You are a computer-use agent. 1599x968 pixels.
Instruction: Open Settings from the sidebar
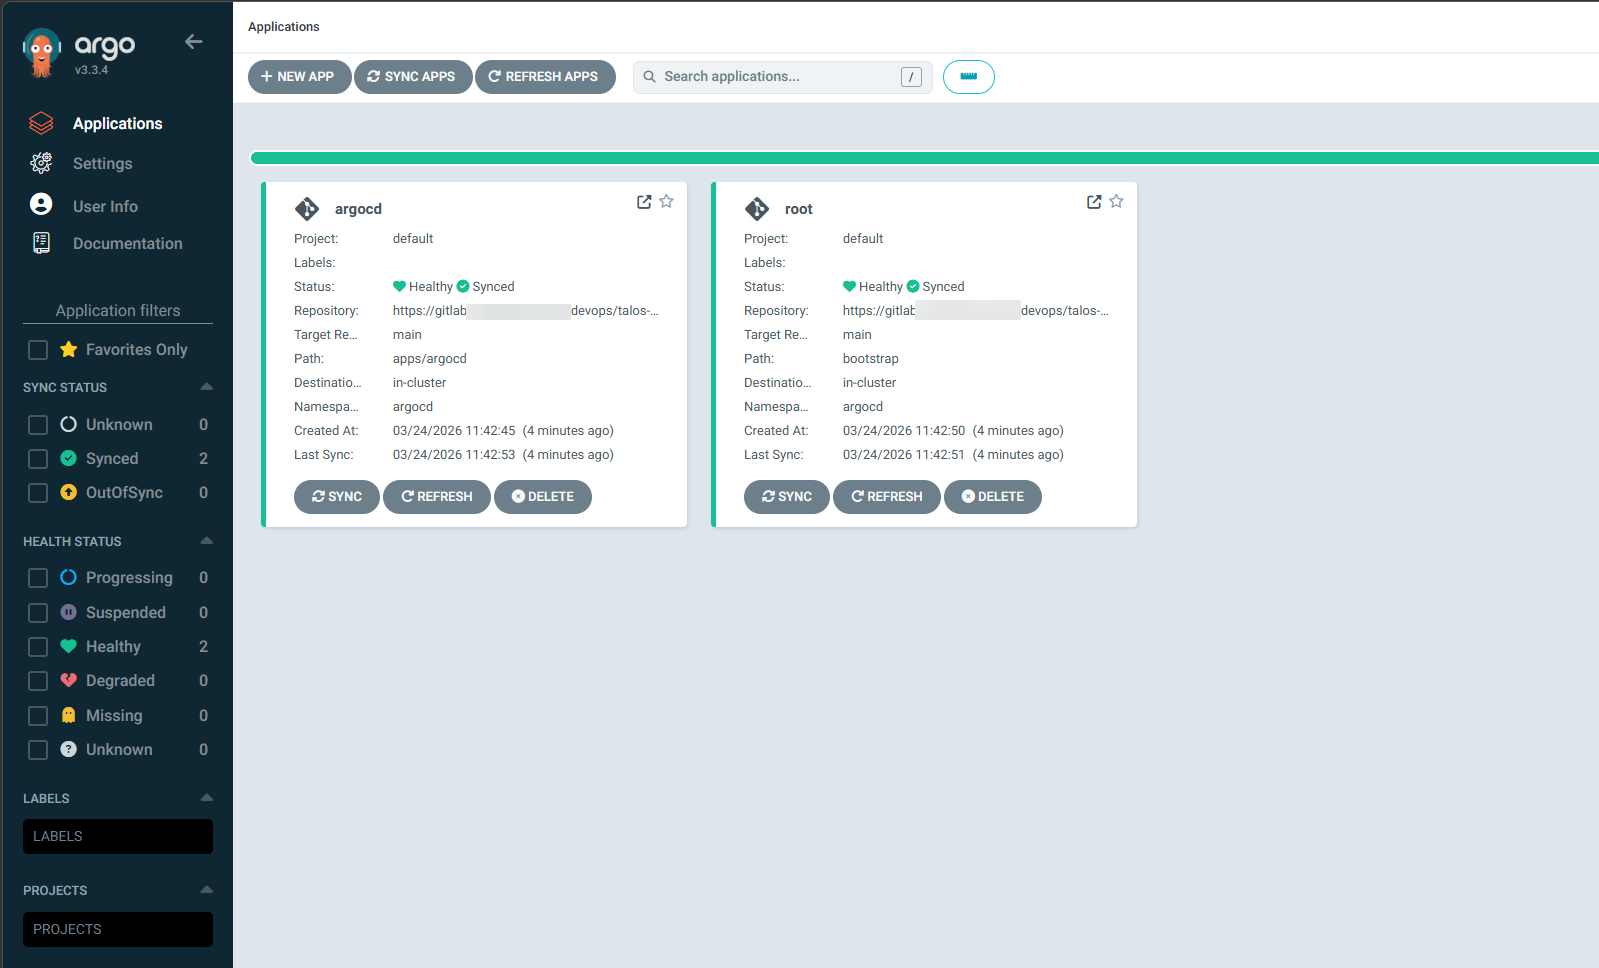[102, 163]
